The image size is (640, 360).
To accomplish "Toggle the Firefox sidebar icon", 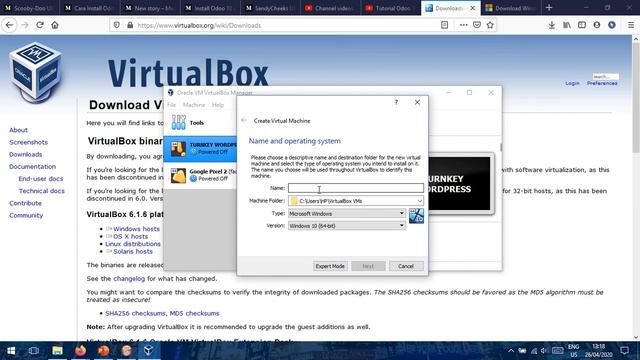I will [x=582, y=25].
